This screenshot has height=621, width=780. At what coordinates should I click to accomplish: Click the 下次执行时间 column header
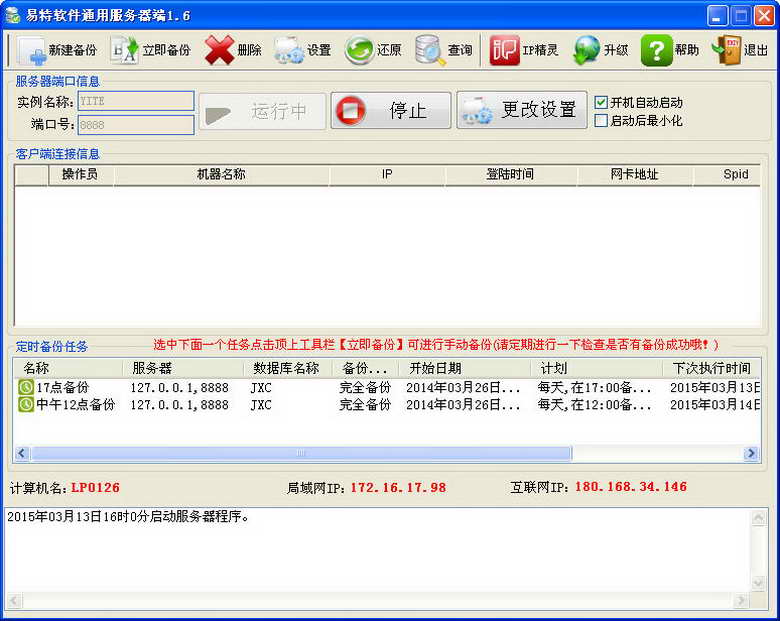coord(711,368)
